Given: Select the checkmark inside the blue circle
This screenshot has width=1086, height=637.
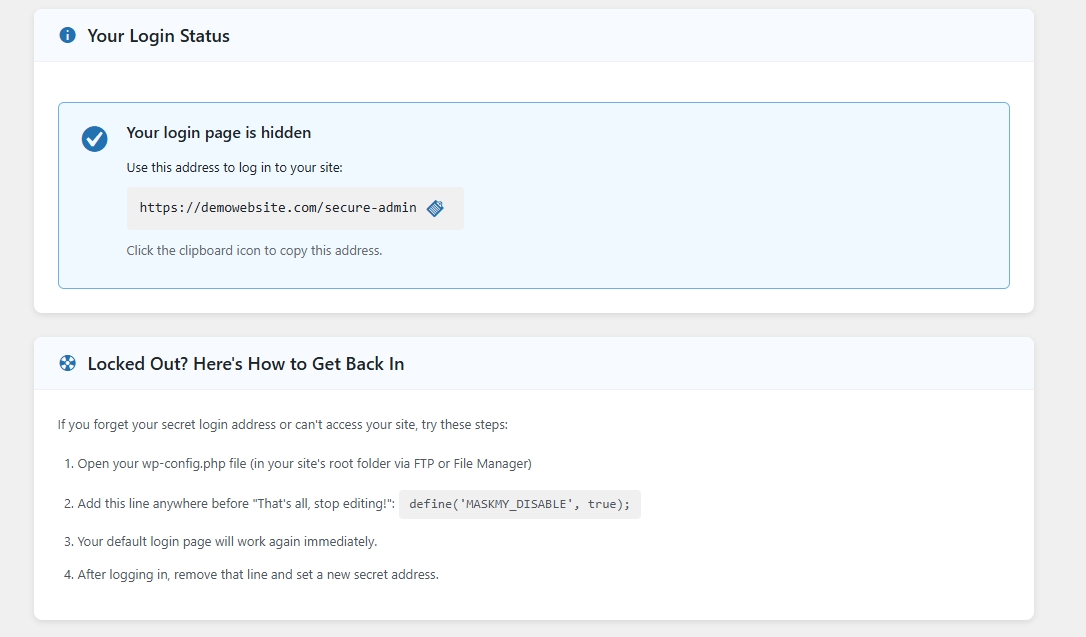Looking at the screenshot, I should (94, 139).
